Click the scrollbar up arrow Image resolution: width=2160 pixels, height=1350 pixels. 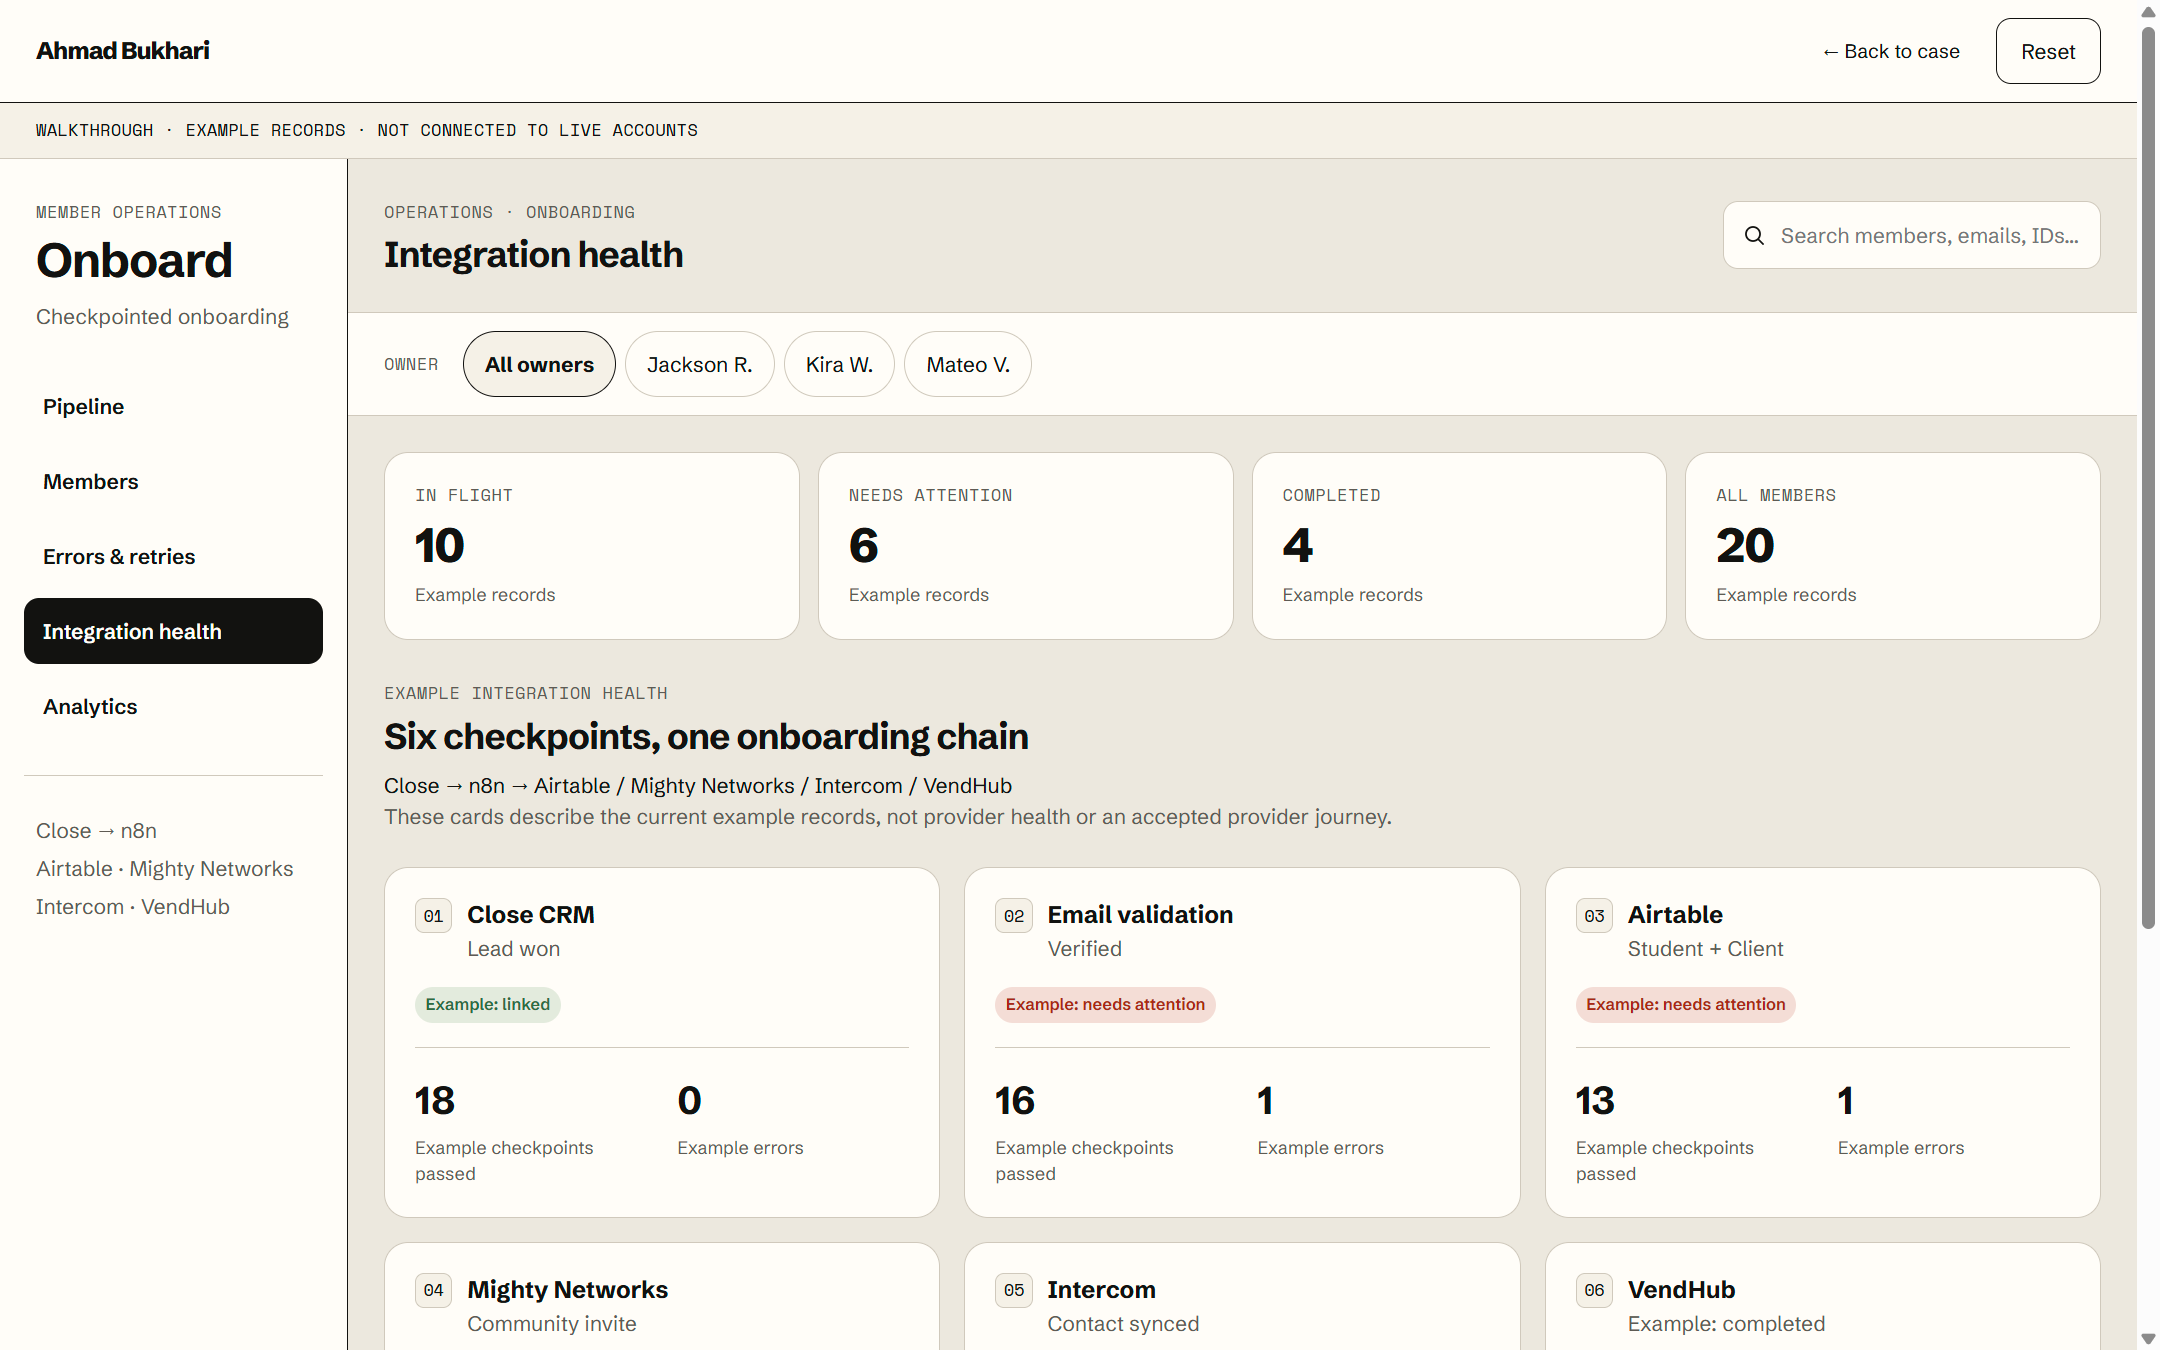2147,12
